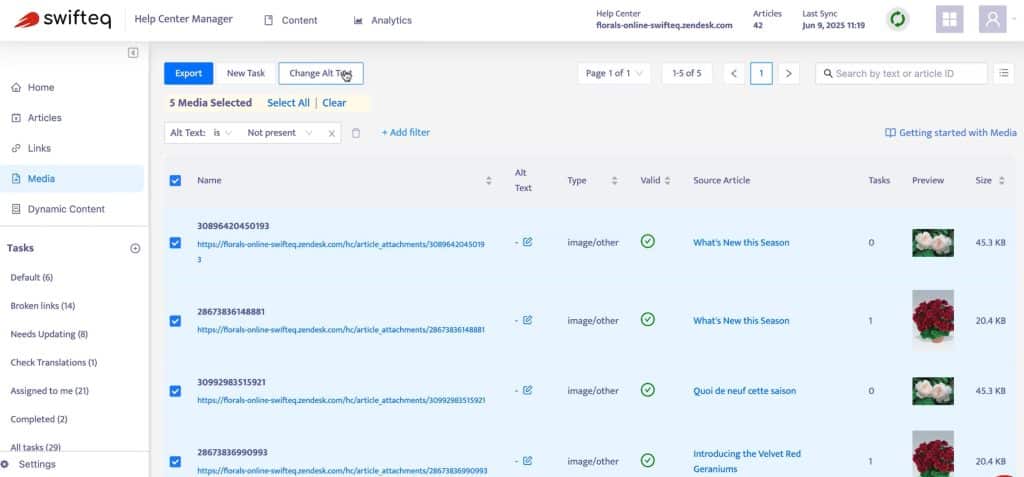Open Needs Updating (8) task list
Viewport: 1024px width, 477px height.
(x=49, y=334)
